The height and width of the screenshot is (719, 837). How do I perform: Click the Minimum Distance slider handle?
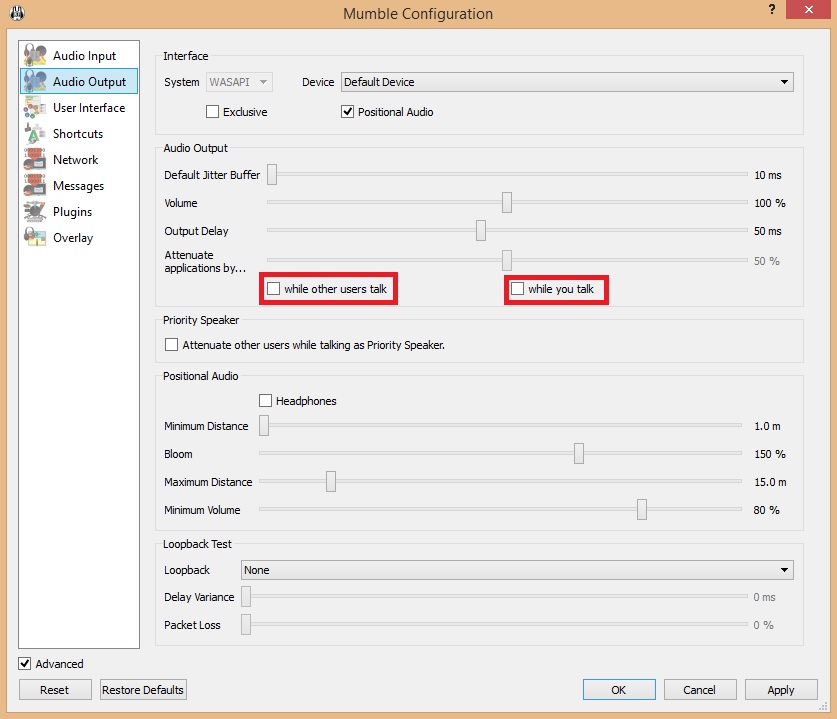point(264,425)
